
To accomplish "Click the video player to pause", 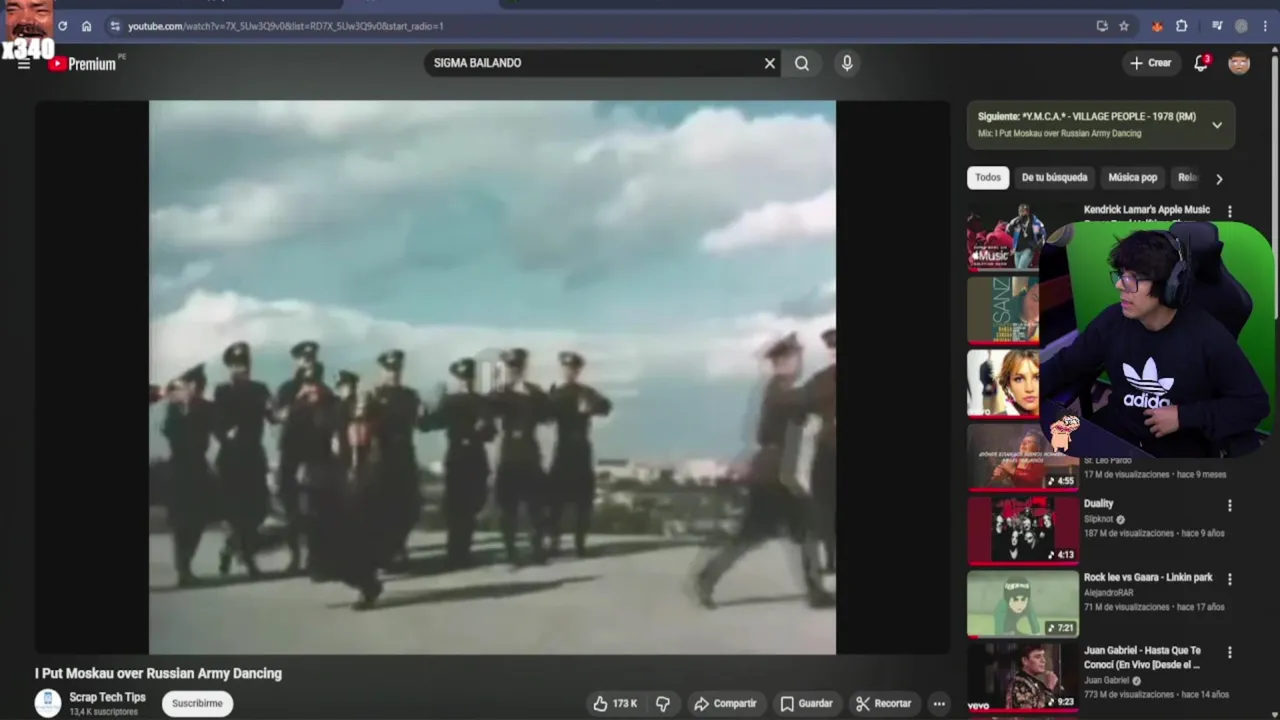I will click(x=492, y=377).
